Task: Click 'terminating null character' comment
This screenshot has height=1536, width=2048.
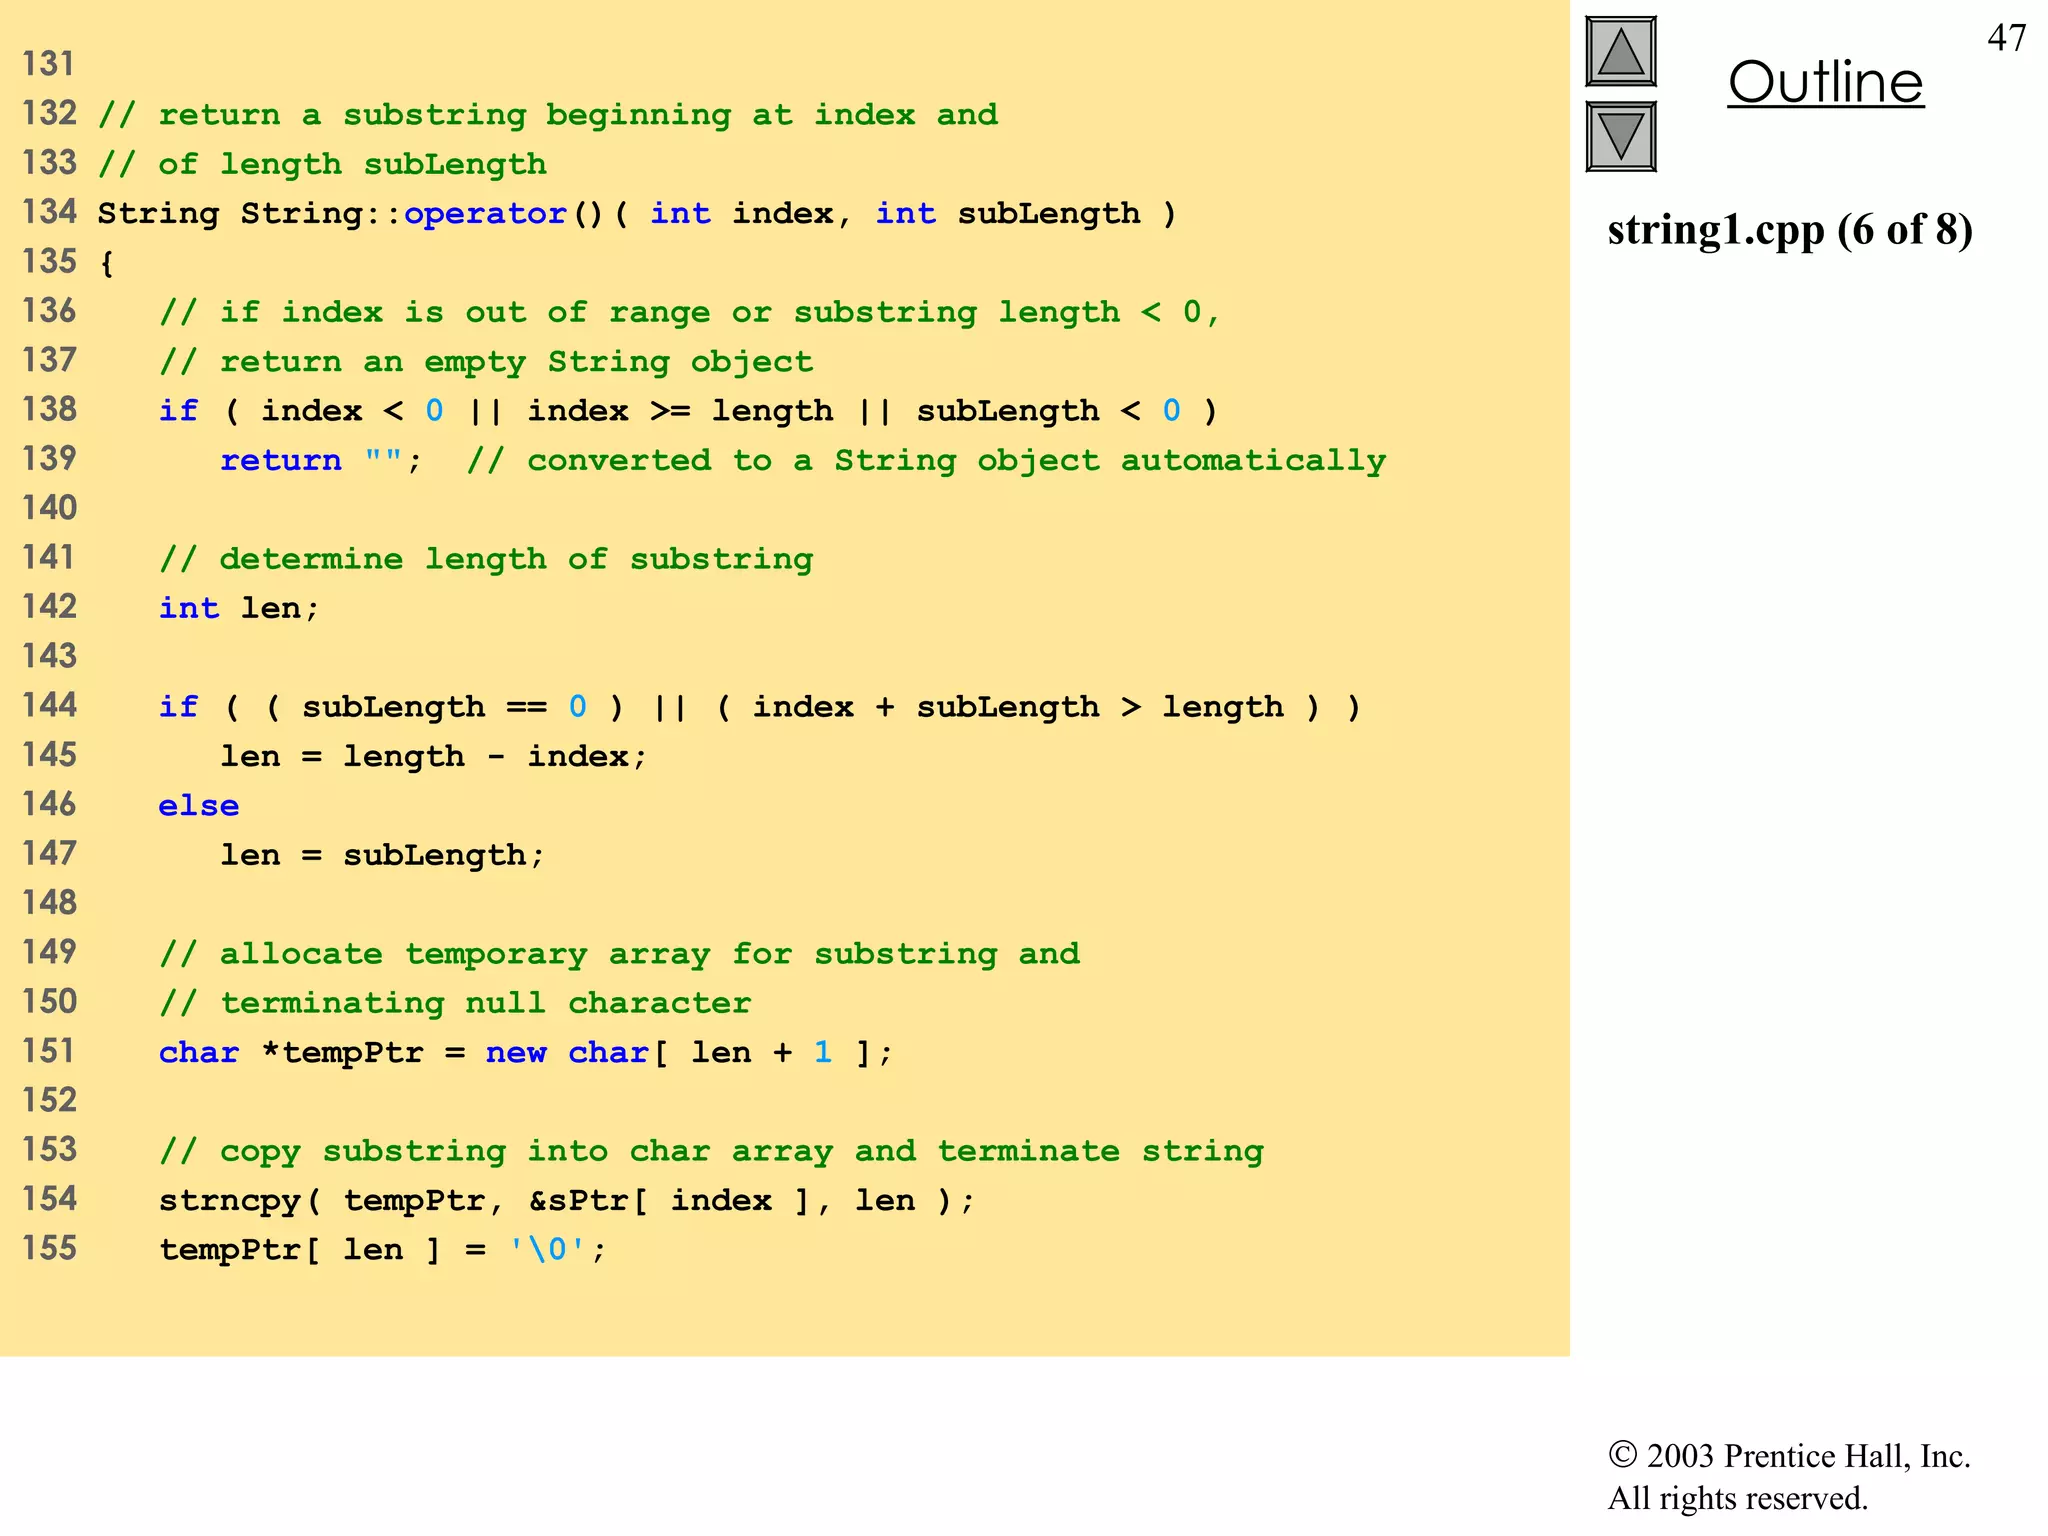Action: point(455,1003)
